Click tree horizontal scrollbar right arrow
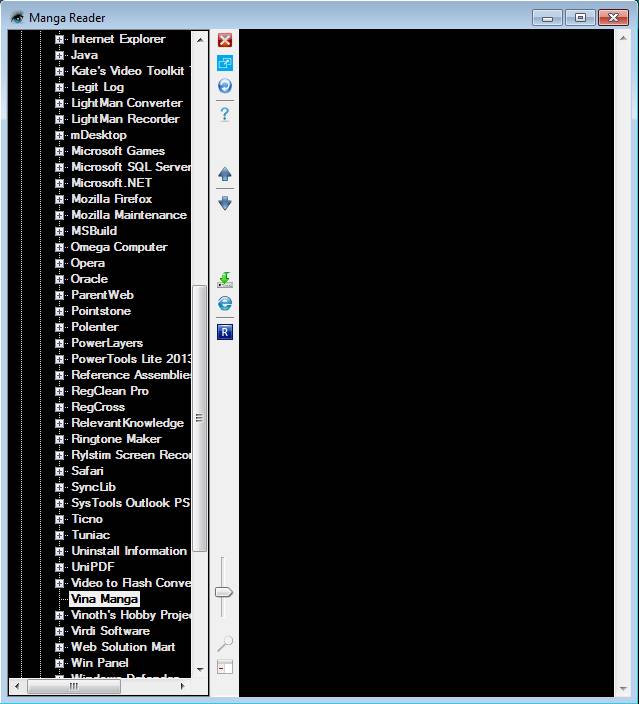The image size is (639, 704). pos(182,686)
